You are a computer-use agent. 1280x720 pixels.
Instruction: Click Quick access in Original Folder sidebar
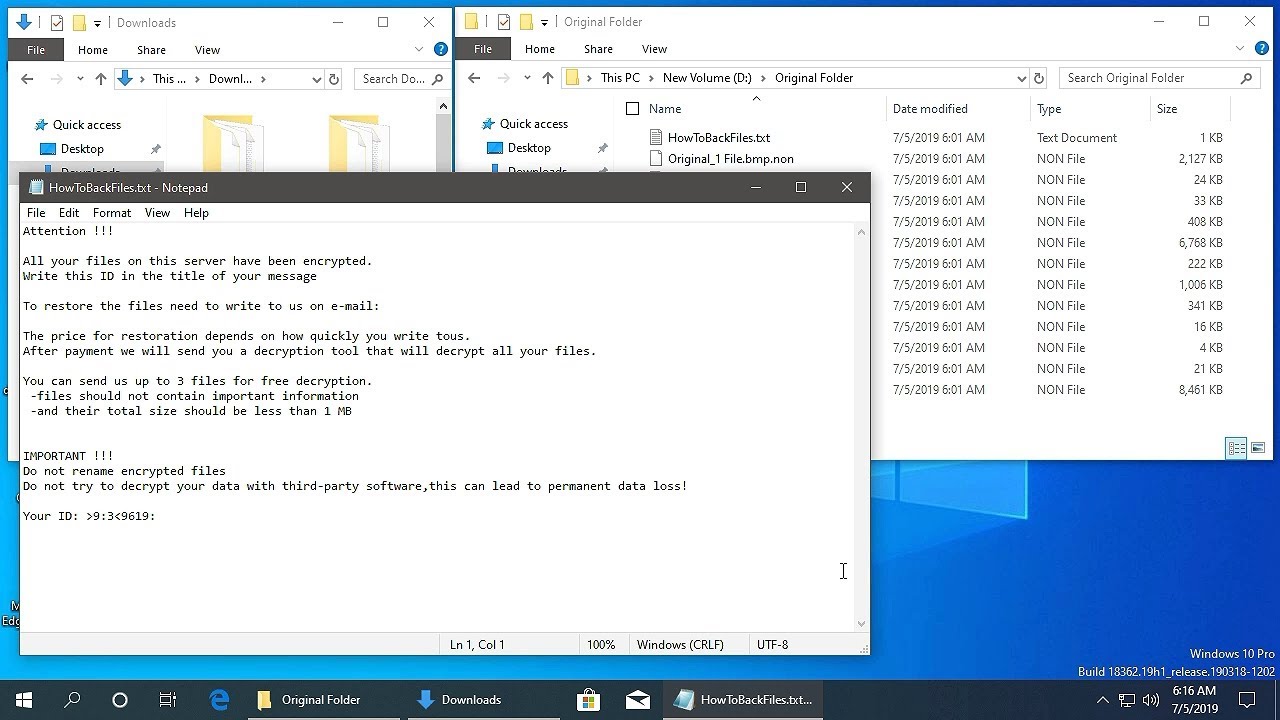(x=533, y=124)
